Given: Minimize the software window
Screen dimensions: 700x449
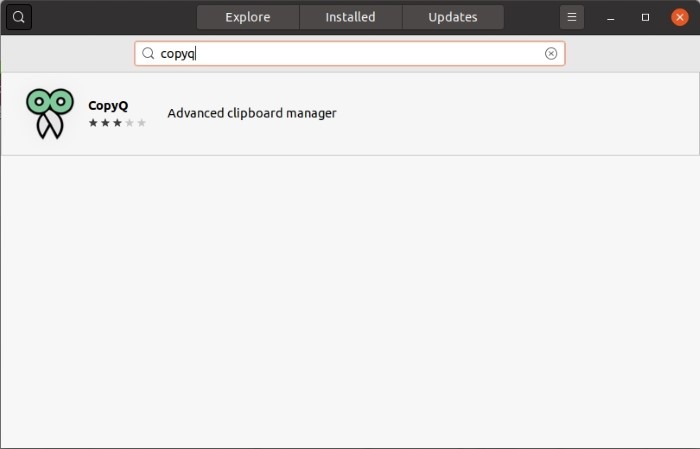Looking at the screenshot, I should (x=610, y=17).
